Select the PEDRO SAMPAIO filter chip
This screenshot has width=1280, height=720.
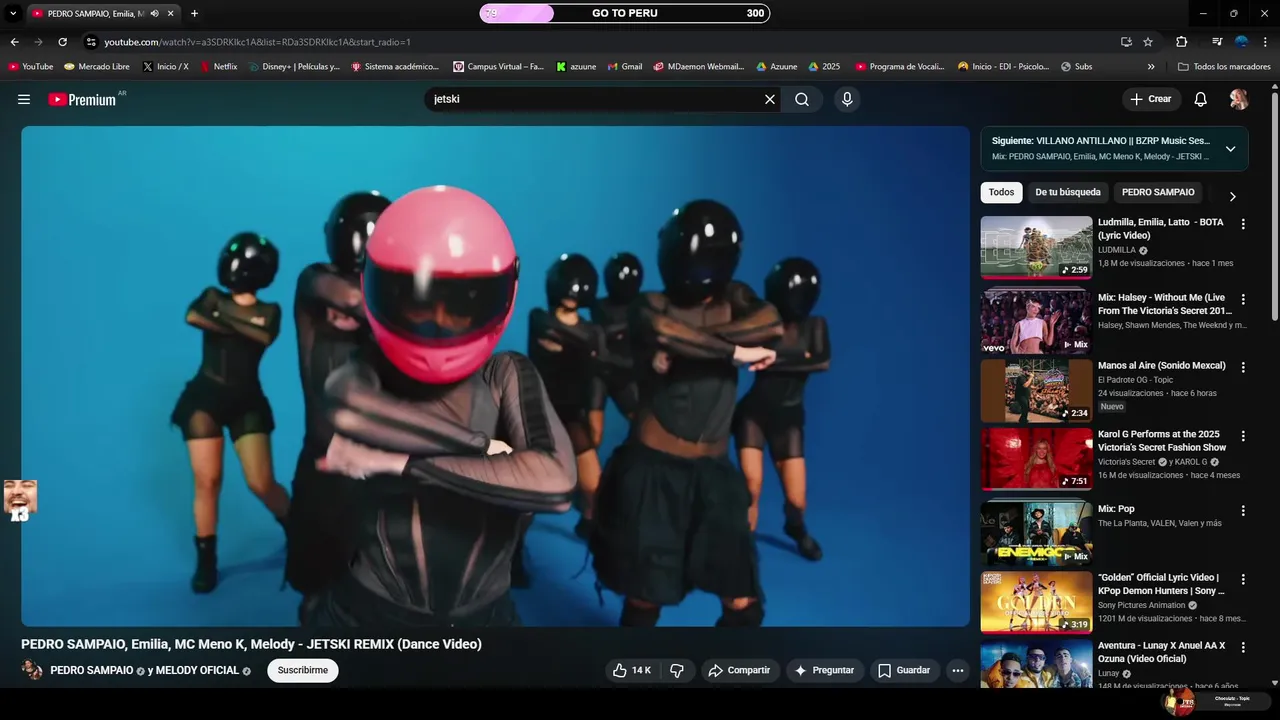[x=1158, y=192]
